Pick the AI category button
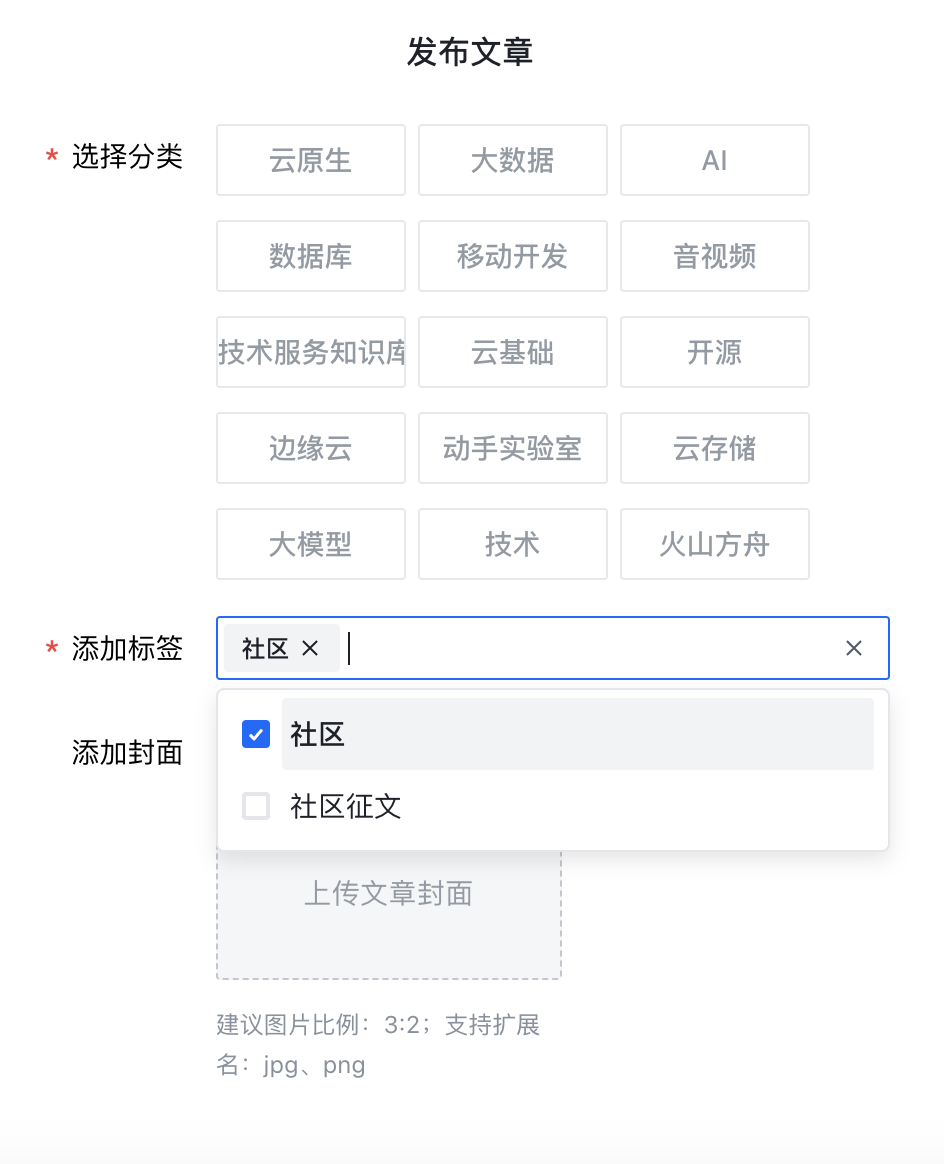Screen dimensions: 944x1164 pyautogui.click(x=715, y=160)
